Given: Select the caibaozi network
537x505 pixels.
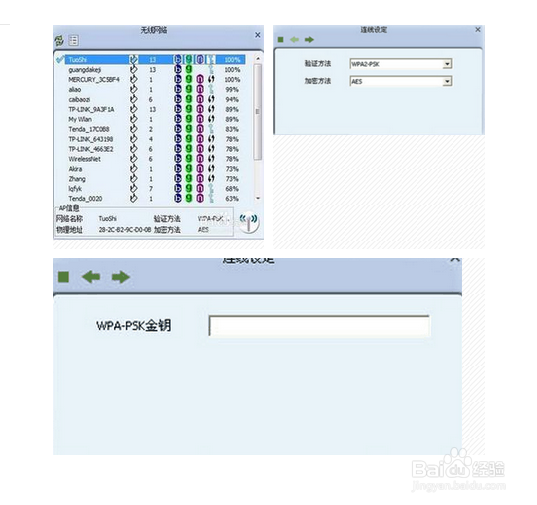Looking at the screenshot, I should click(79, 100).
